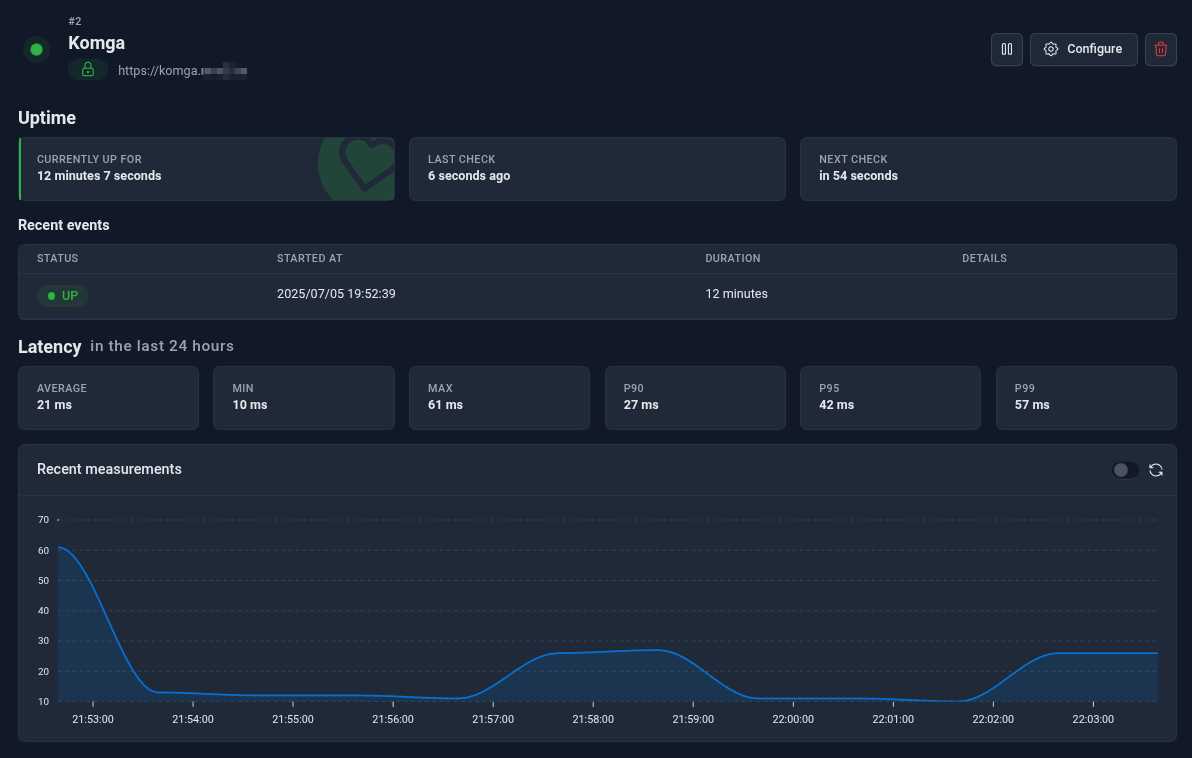The height and width of the screenshot is (758, 1192).
Task: Click the Last Check 6 seconds ago card
Action: click(597, 169)
